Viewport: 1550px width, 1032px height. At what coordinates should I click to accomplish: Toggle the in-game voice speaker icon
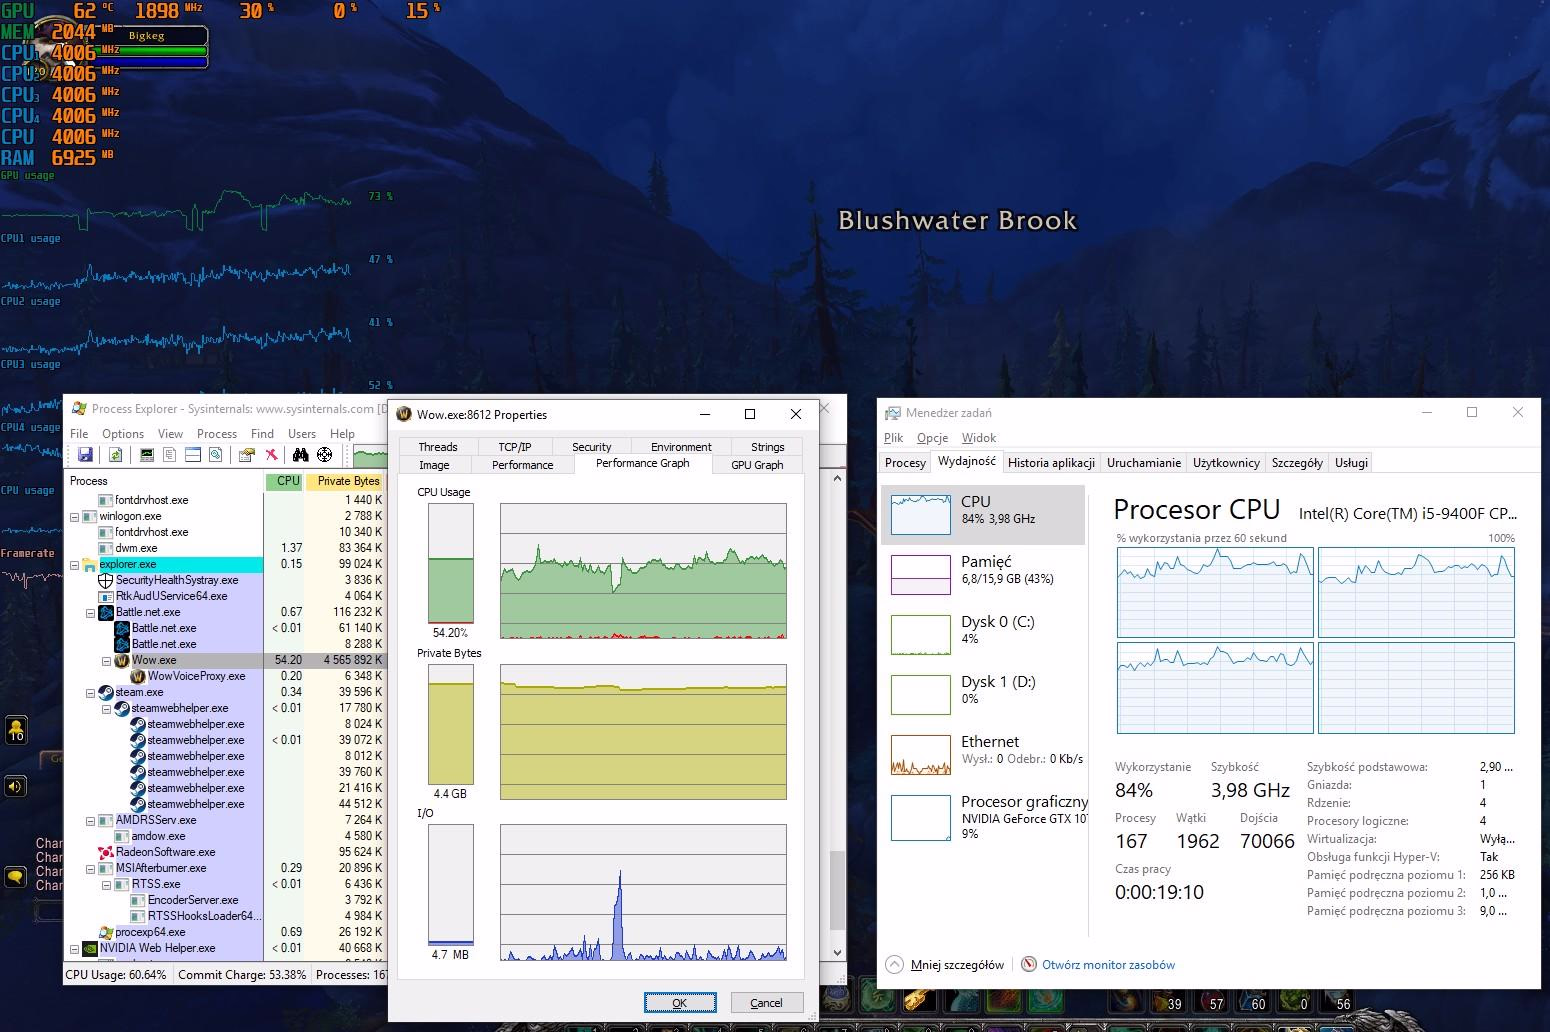pyautogui.click(x=15, y=786)
